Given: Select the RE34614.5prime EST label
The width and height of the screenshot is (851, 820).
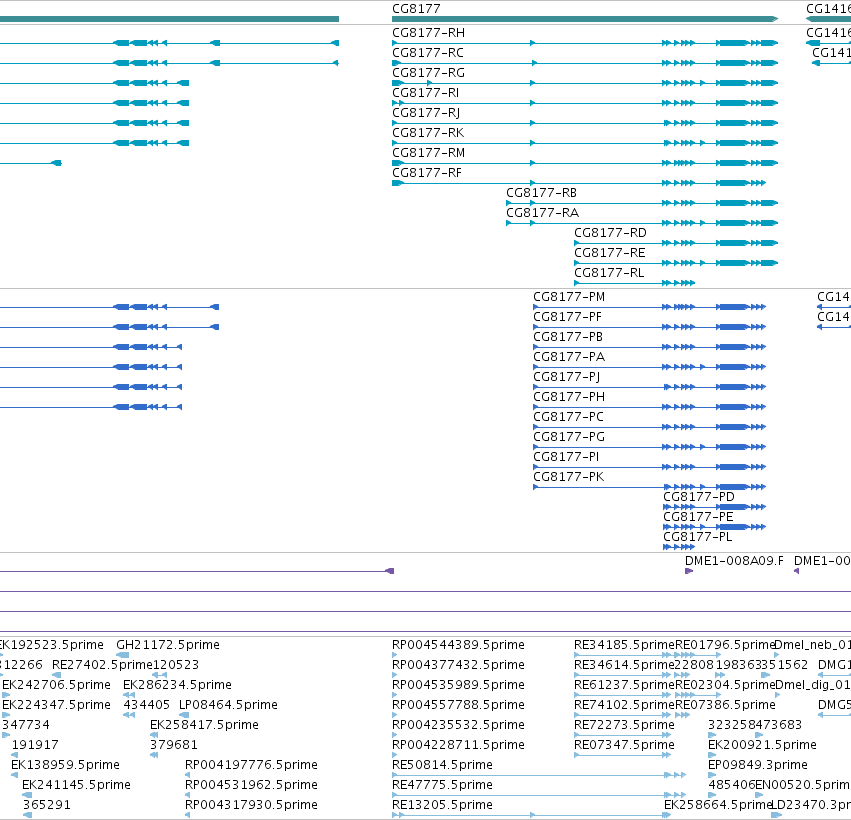Looking at the screenshot, I should coord(624,665).
